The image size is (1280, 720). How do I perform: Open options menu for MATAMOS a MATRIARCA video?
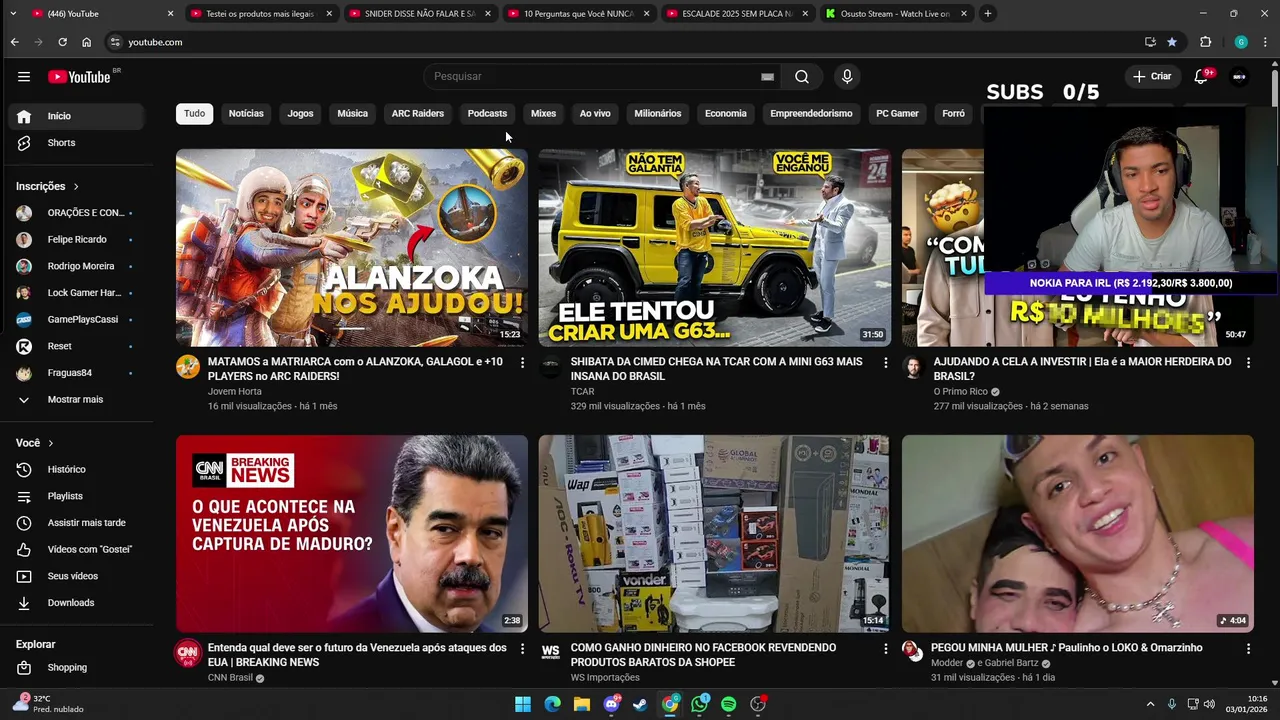(x=522, y=362)
